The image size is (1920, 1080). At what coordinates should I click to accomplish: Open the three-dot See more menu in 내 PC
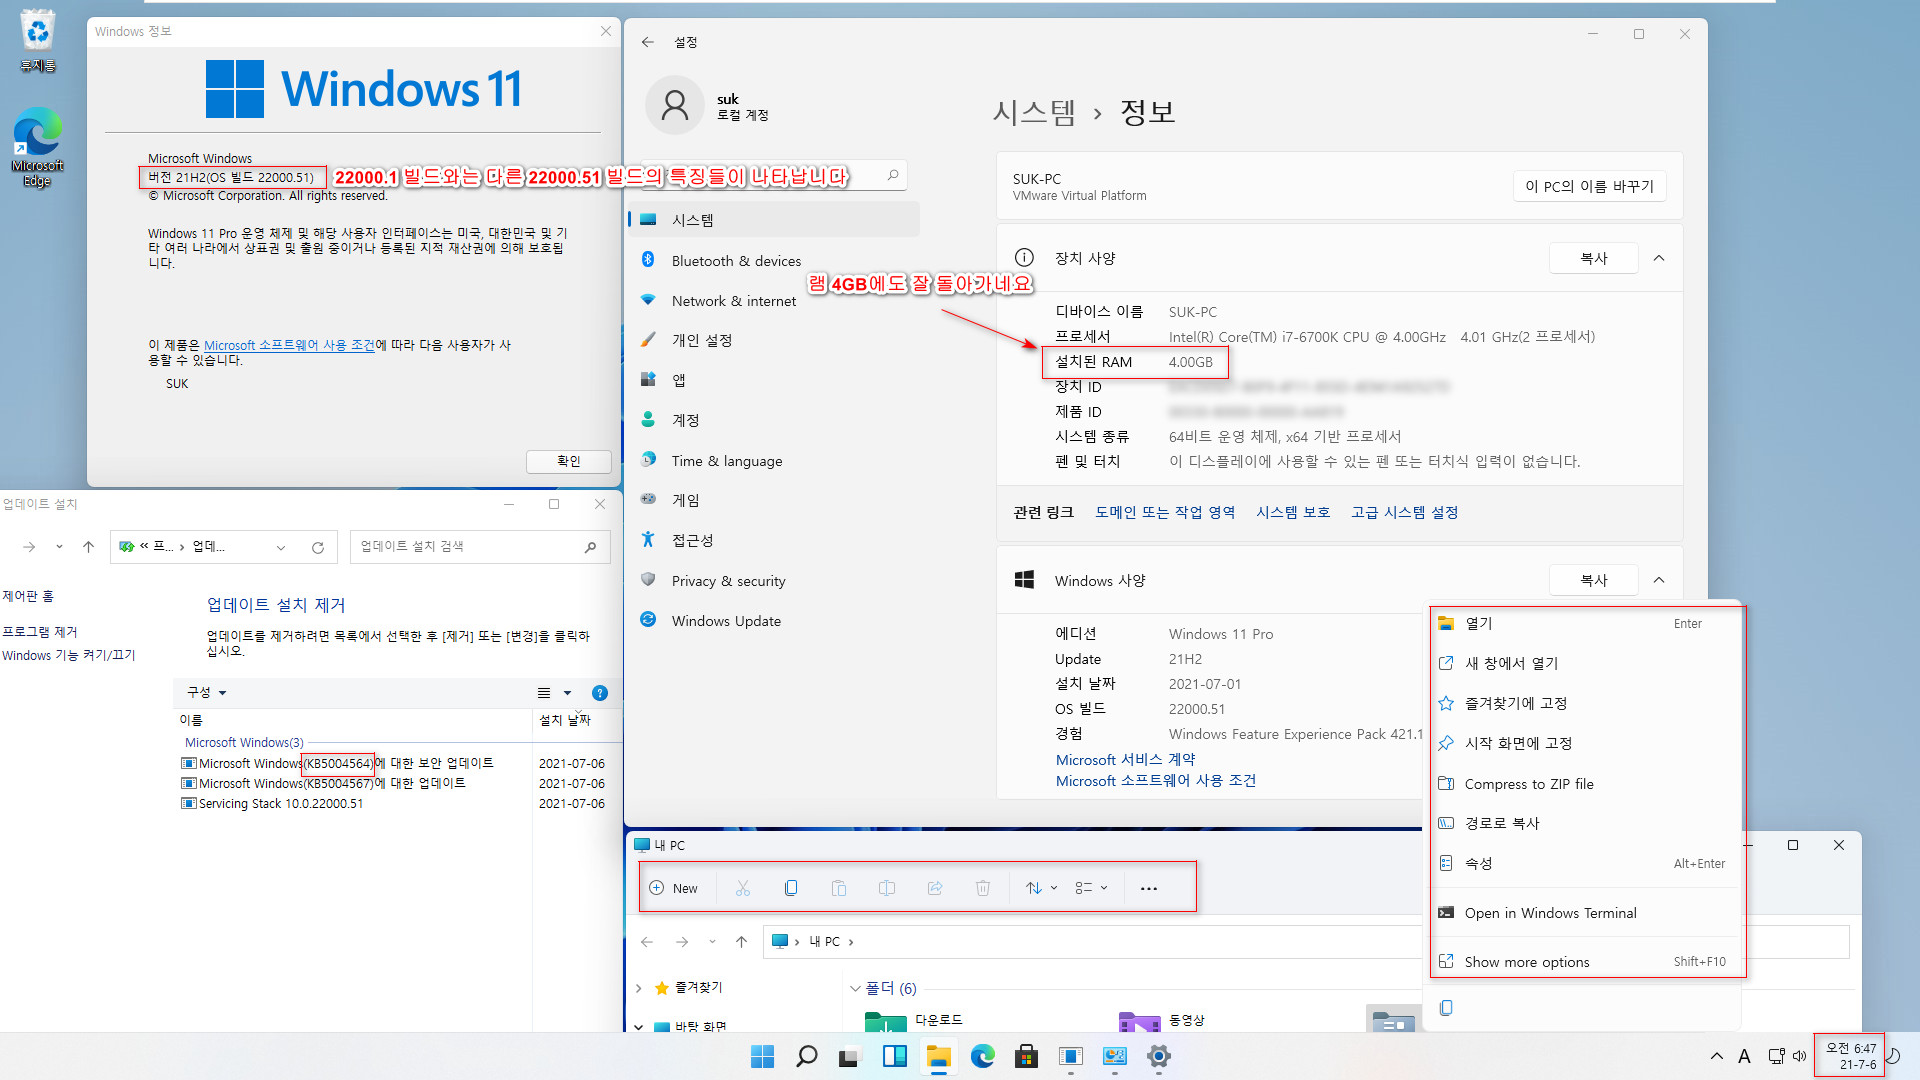1149,888
